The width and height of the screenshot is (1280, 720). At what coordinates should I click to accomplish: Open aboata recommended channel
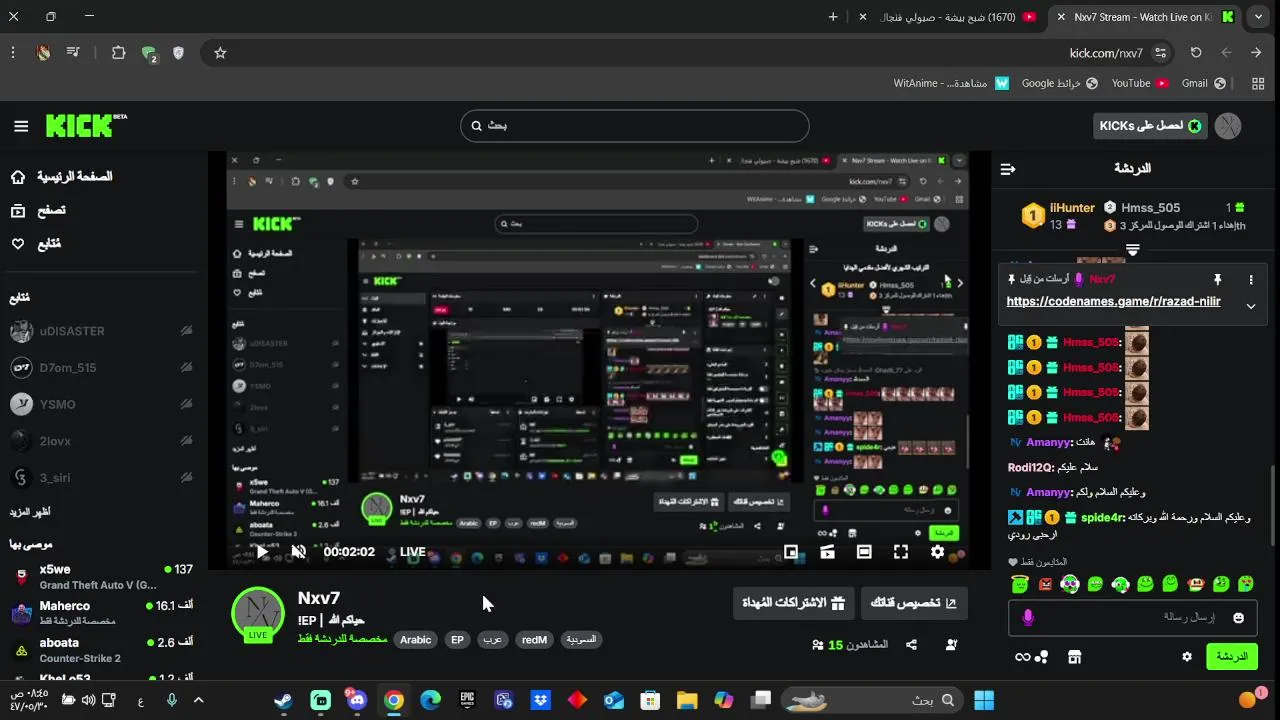(x=100, y=650)
